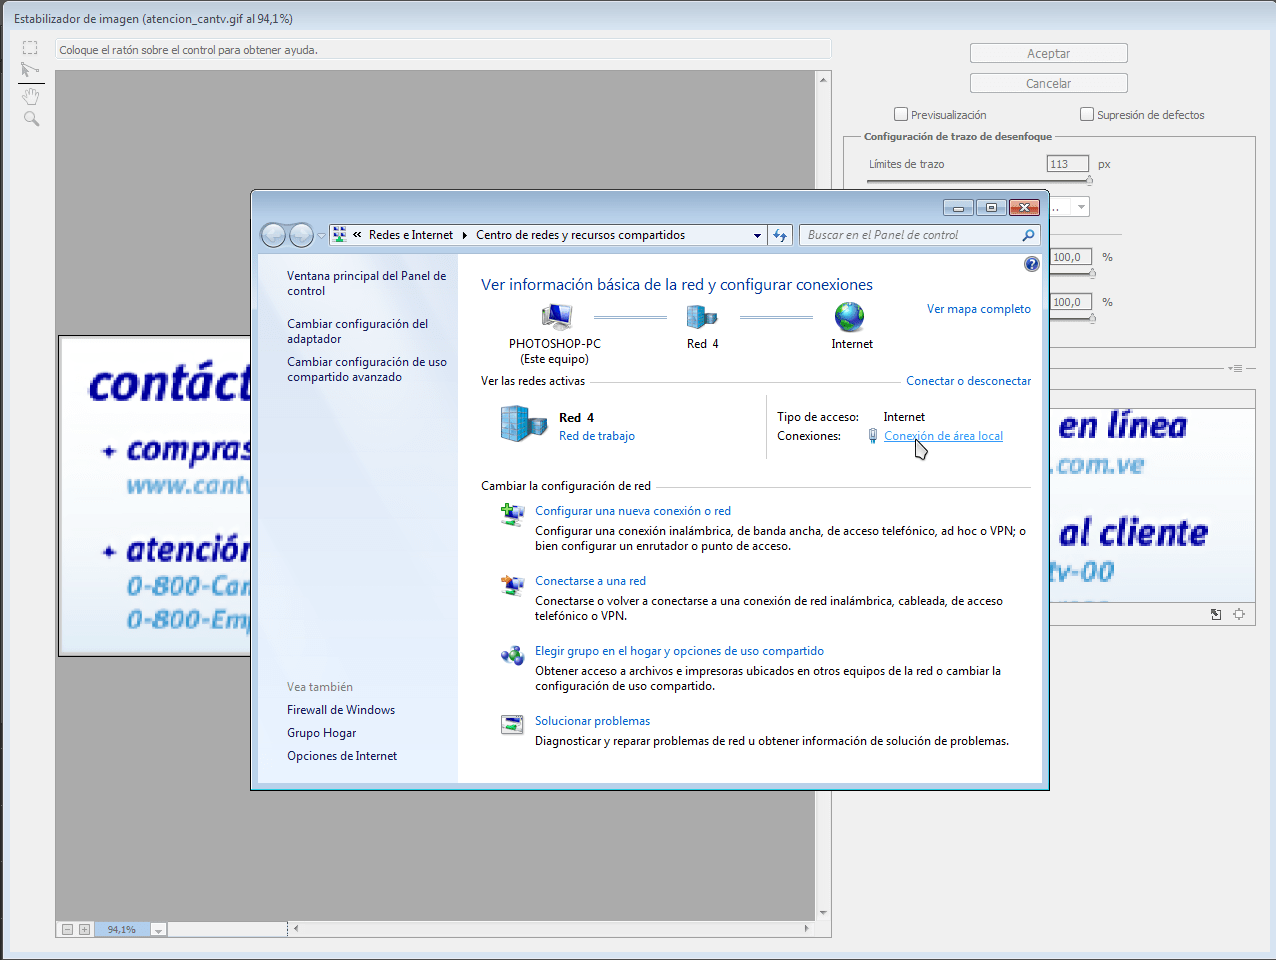Click the double chevron in address bar
Screen dimensions: 1276x960
coord(357,235)
